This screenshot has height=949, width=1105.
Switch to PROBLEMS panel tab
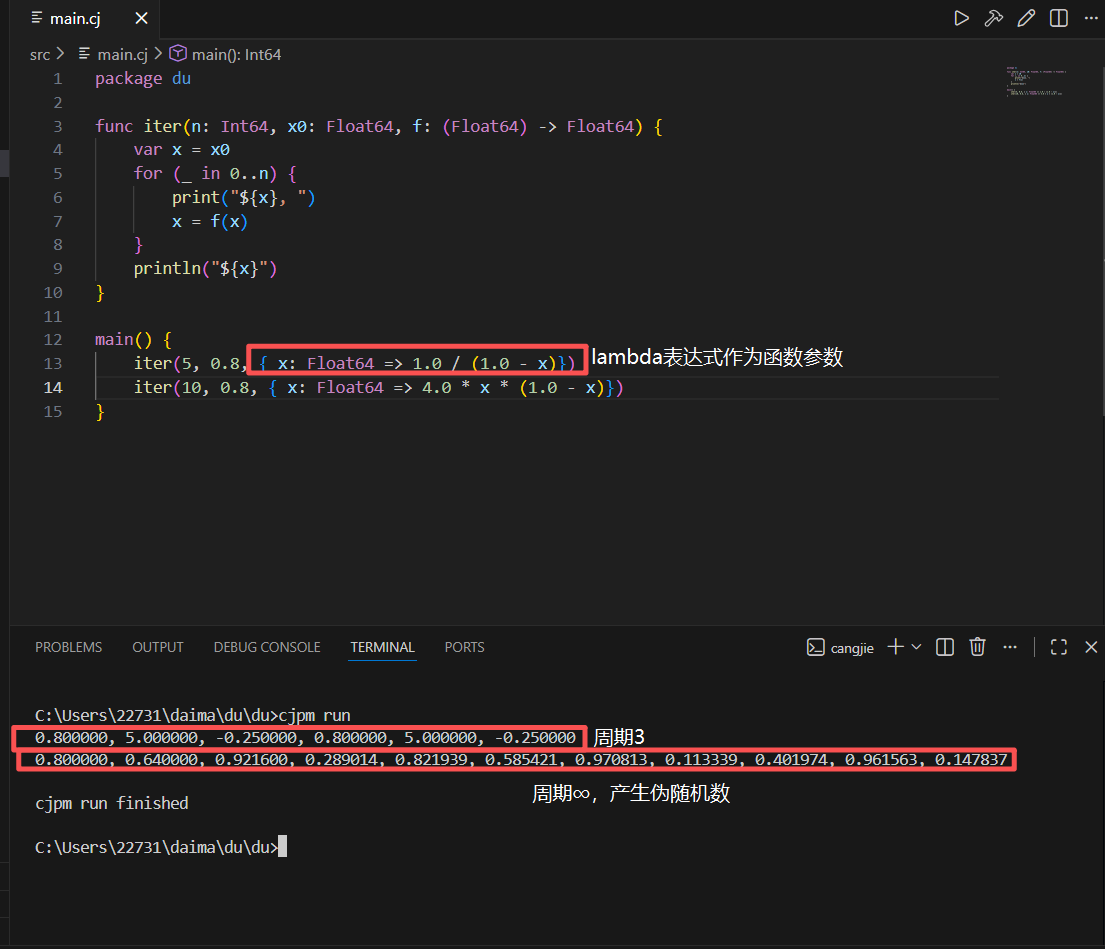pyautogui.click(x=68, y=647)
